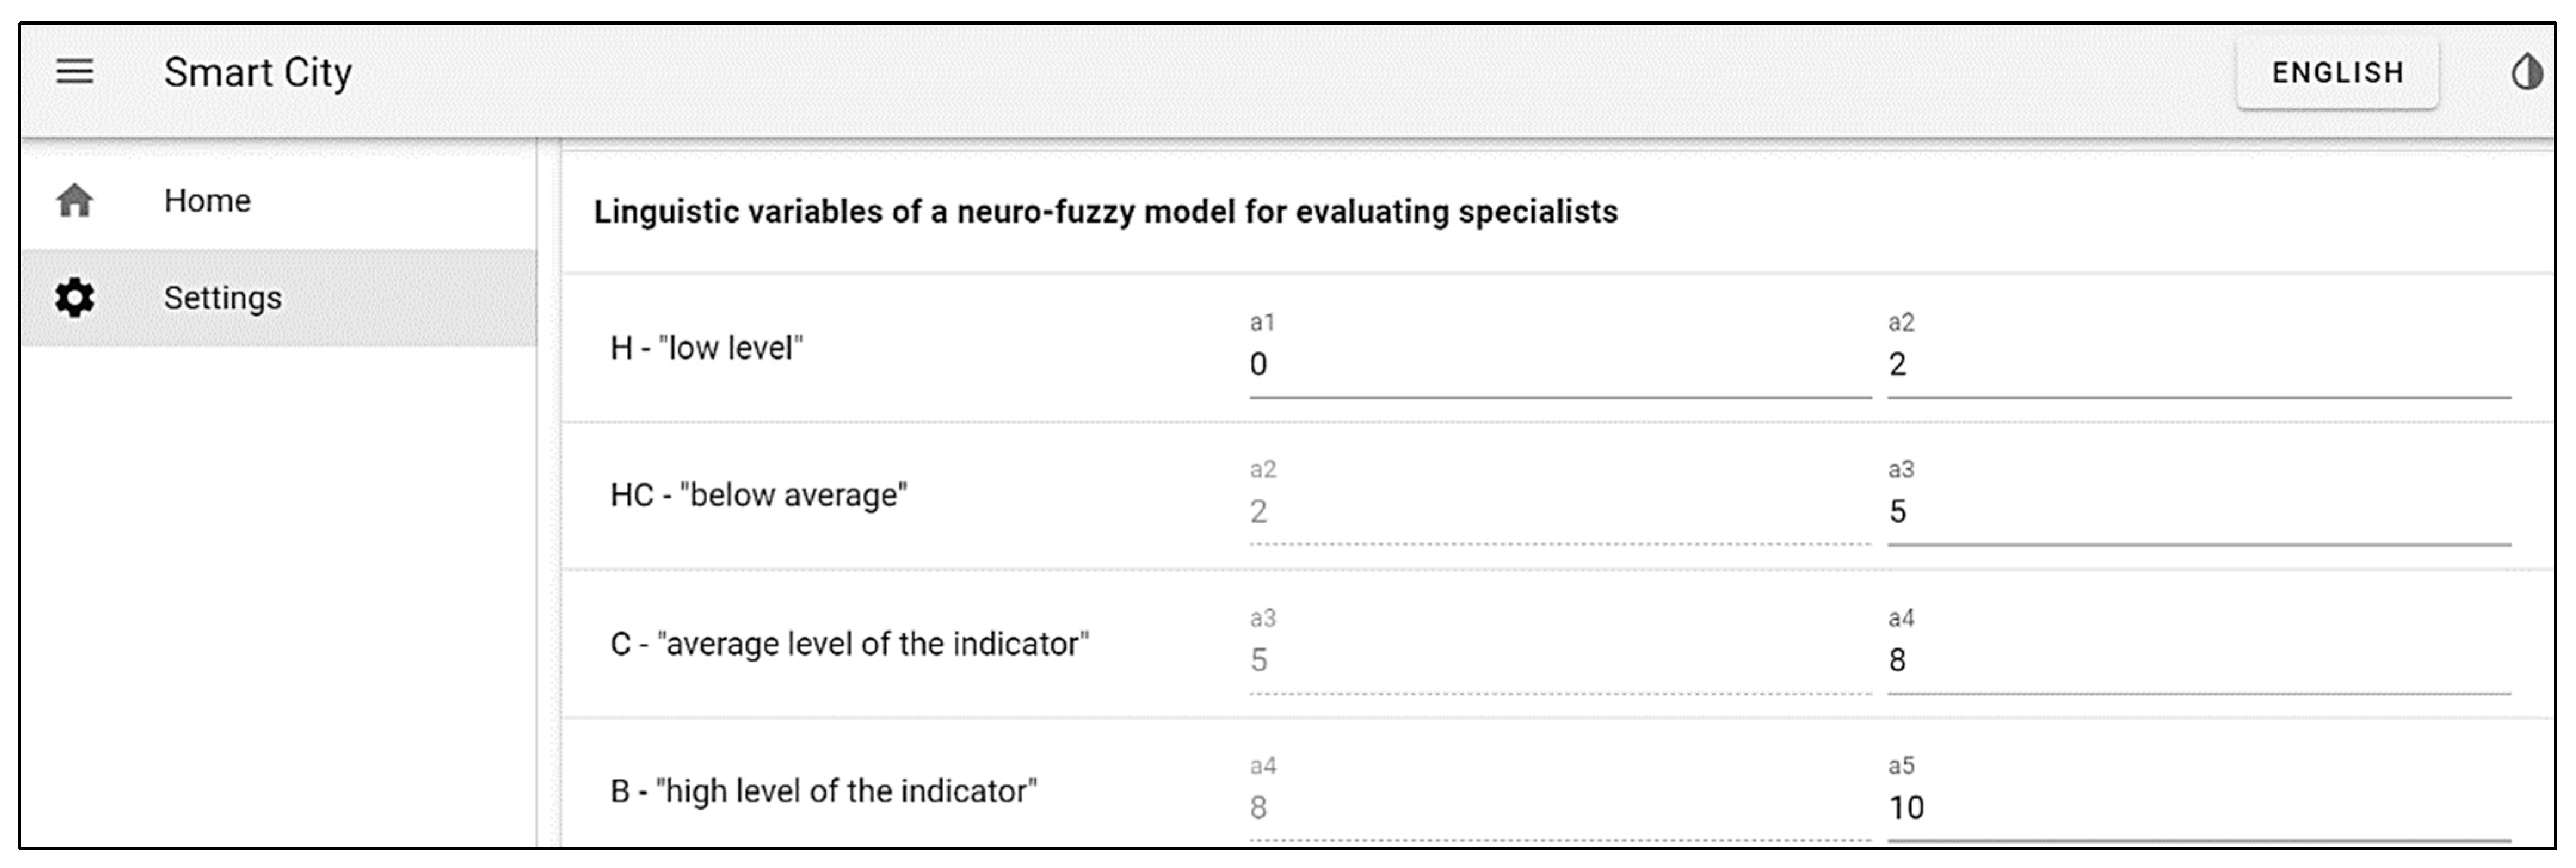Open the hamburger navigation menu

tap(74, 72)
